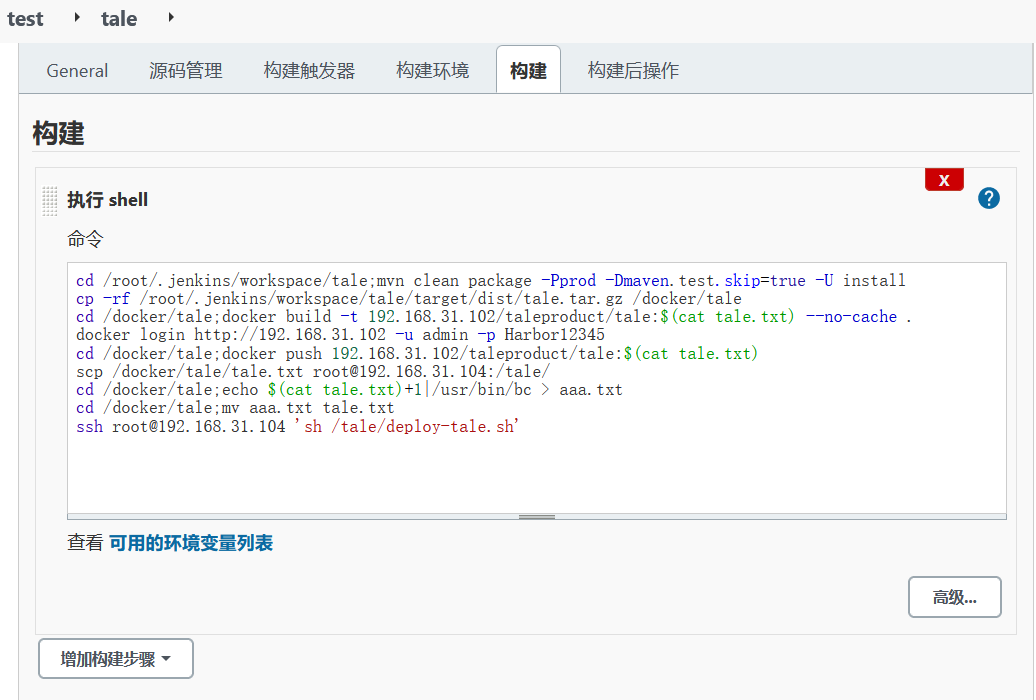Image resolution: width=1036 pixels, height=700 pixels.
Task: Delete the 执行 shell build step with red X
Action: coord(944,180)
